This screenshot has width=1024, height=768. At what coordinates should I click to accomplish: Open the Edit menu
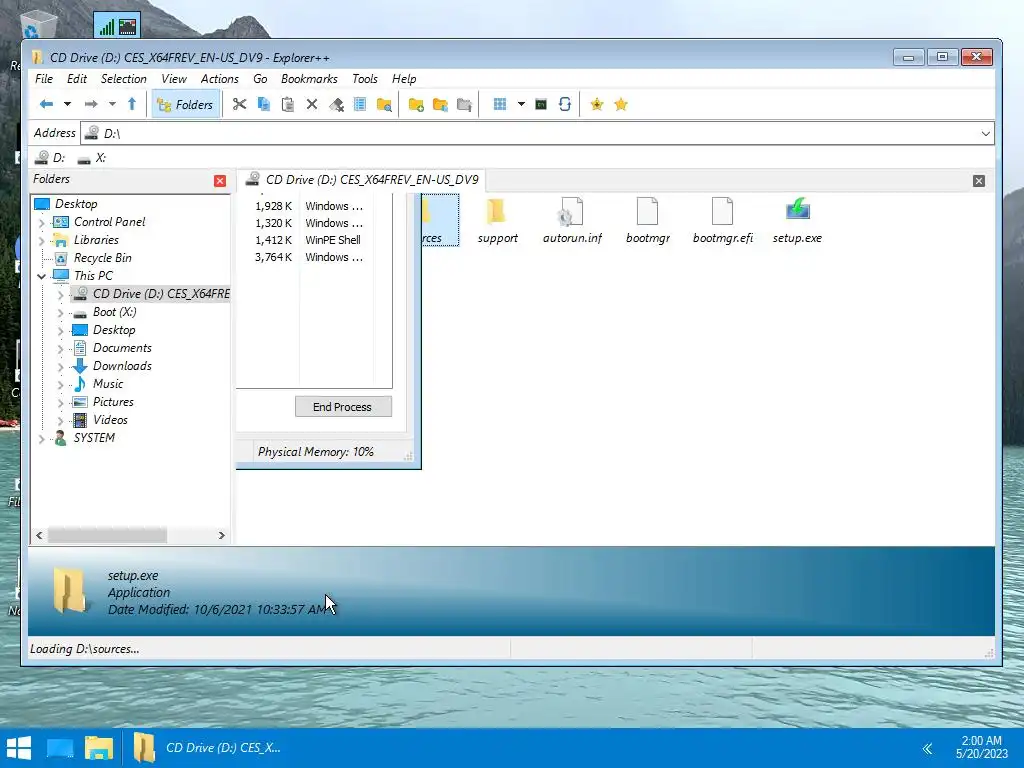[x=76, y=78]
